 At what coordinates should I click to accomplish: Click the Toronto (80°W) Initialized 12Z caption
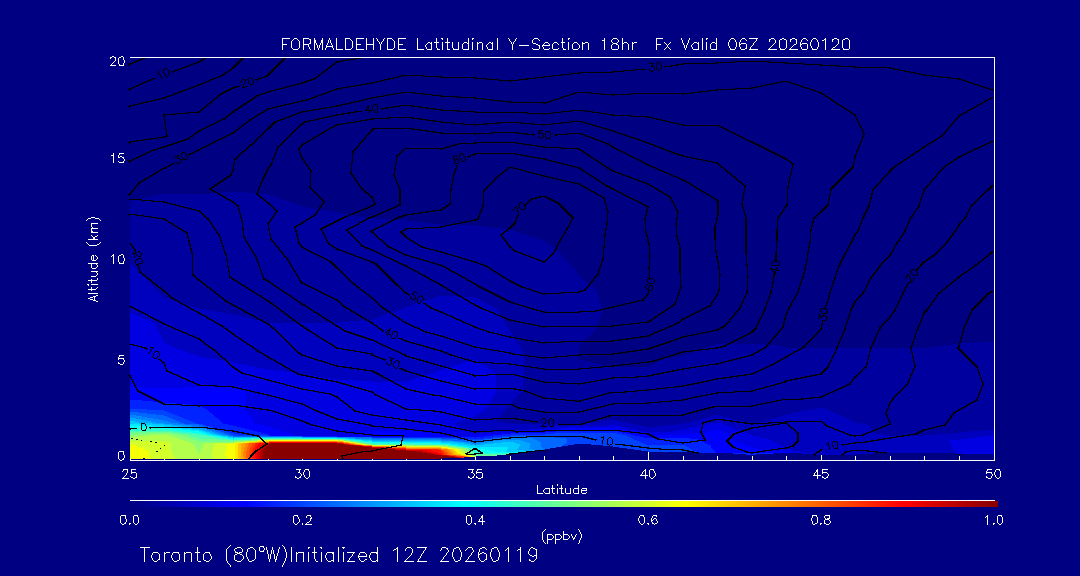coord(339,555)
